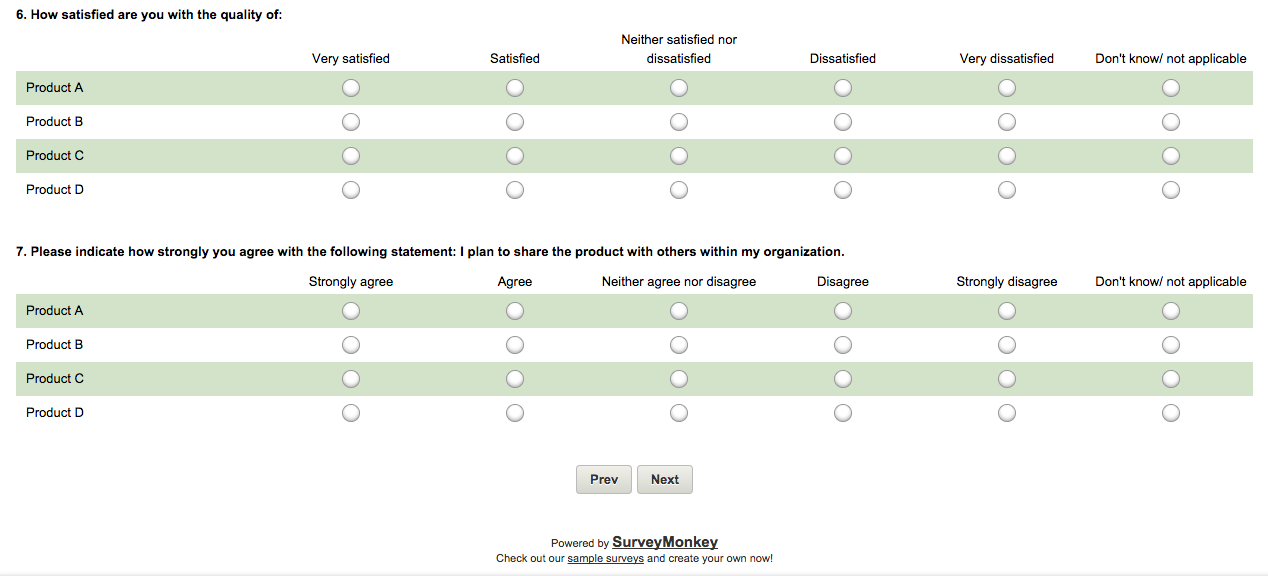The width and height of the screenshot is (1268, 576).
Task: Rate Product D quality as Dissatisfied
Action: click(843, 190)
